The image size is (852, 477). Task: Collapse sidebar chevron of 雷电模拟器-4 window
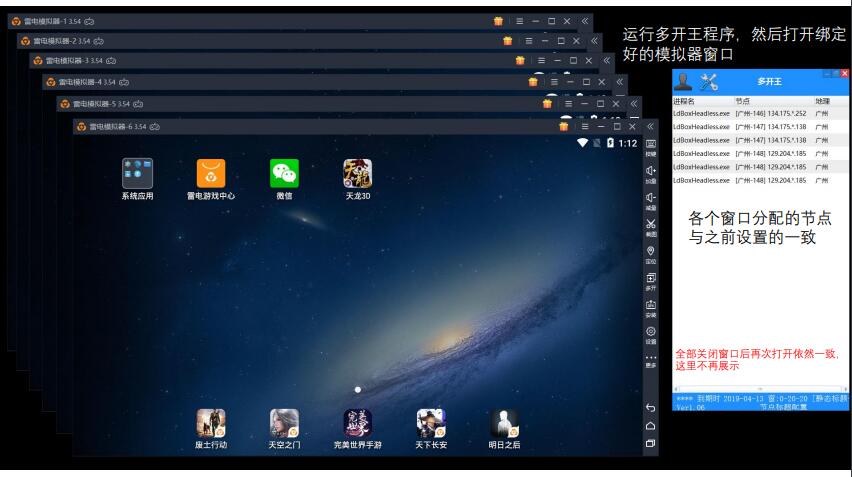point(619,82)
